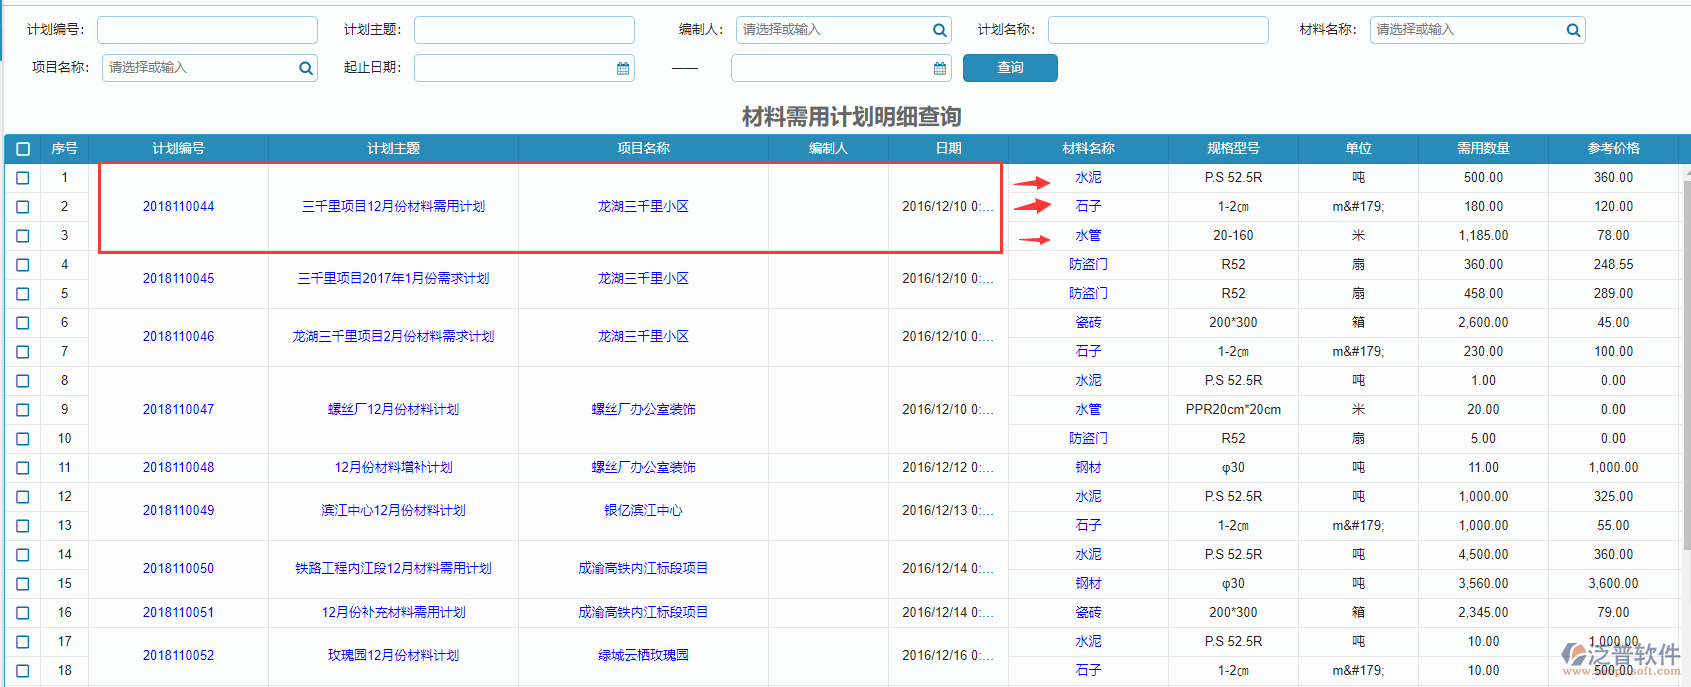Open the 编制人 combo box
This screenshot has height=687, width=1691.
pos(832,30)
